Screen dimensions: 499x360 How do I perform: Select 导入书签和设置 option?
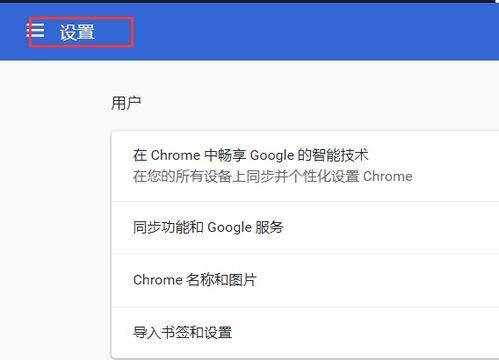305,332
